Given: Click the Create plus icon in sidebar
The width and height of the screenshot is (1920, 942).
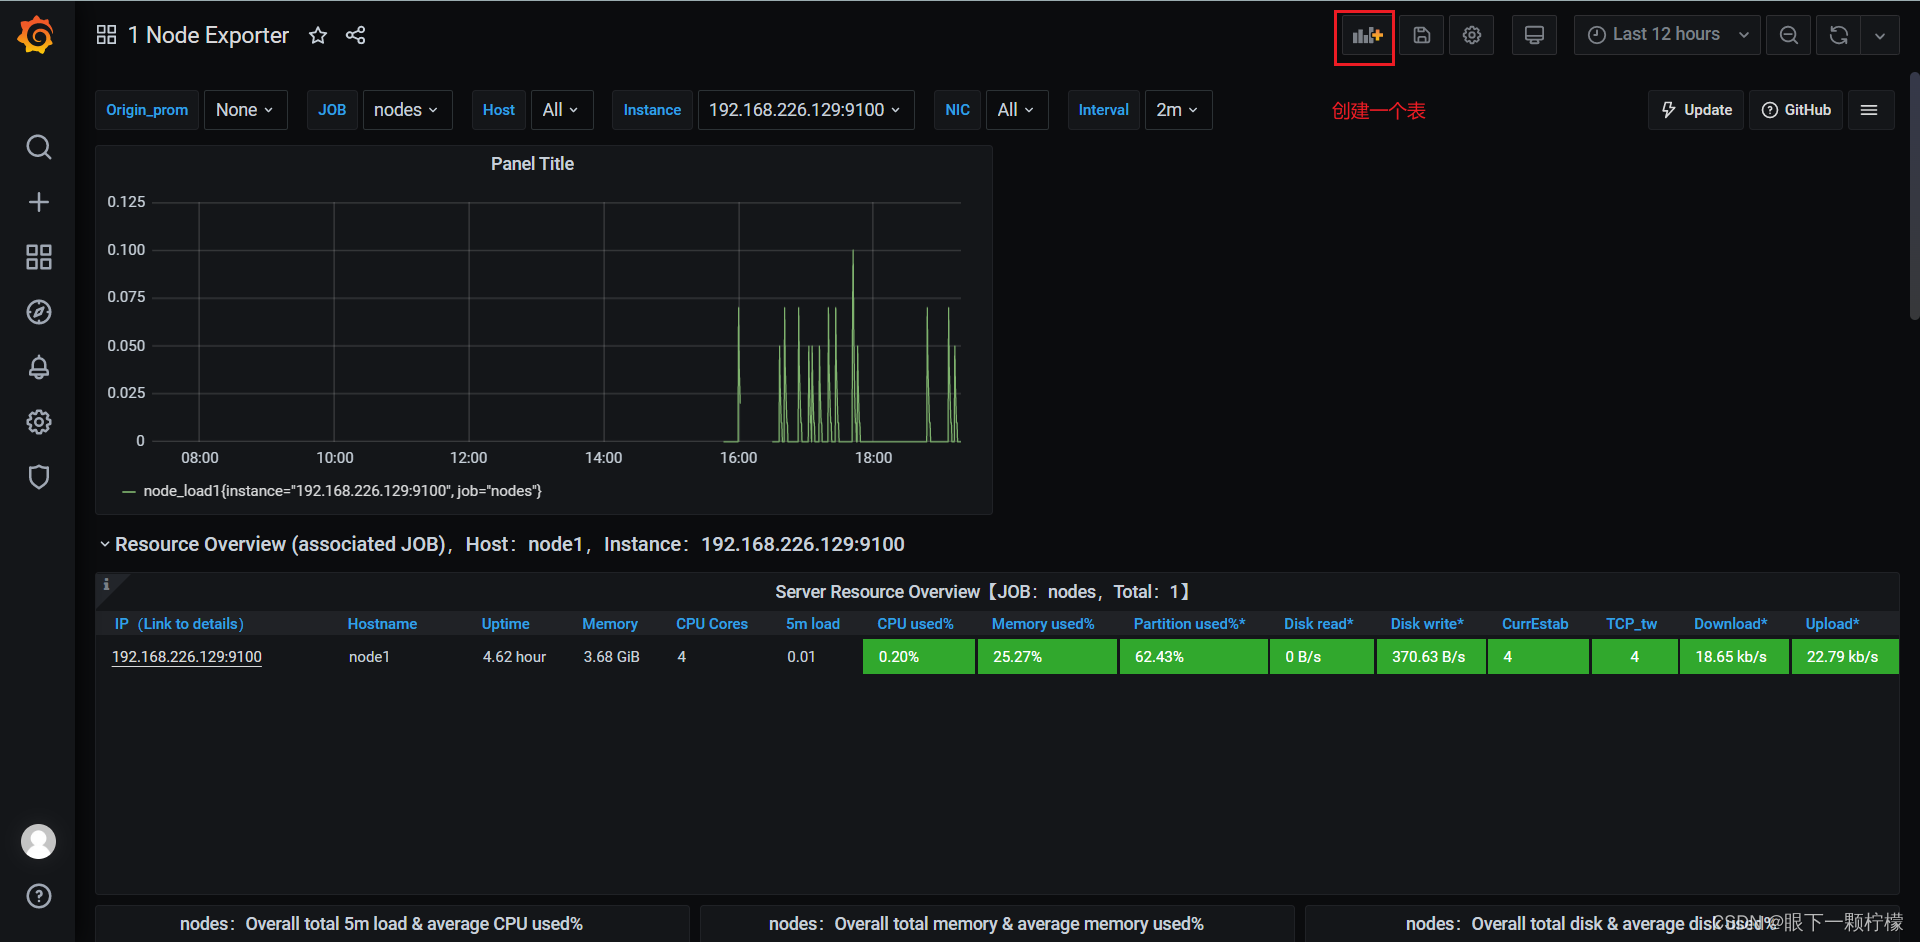Looking at the screenshot, I should point(38,202).
